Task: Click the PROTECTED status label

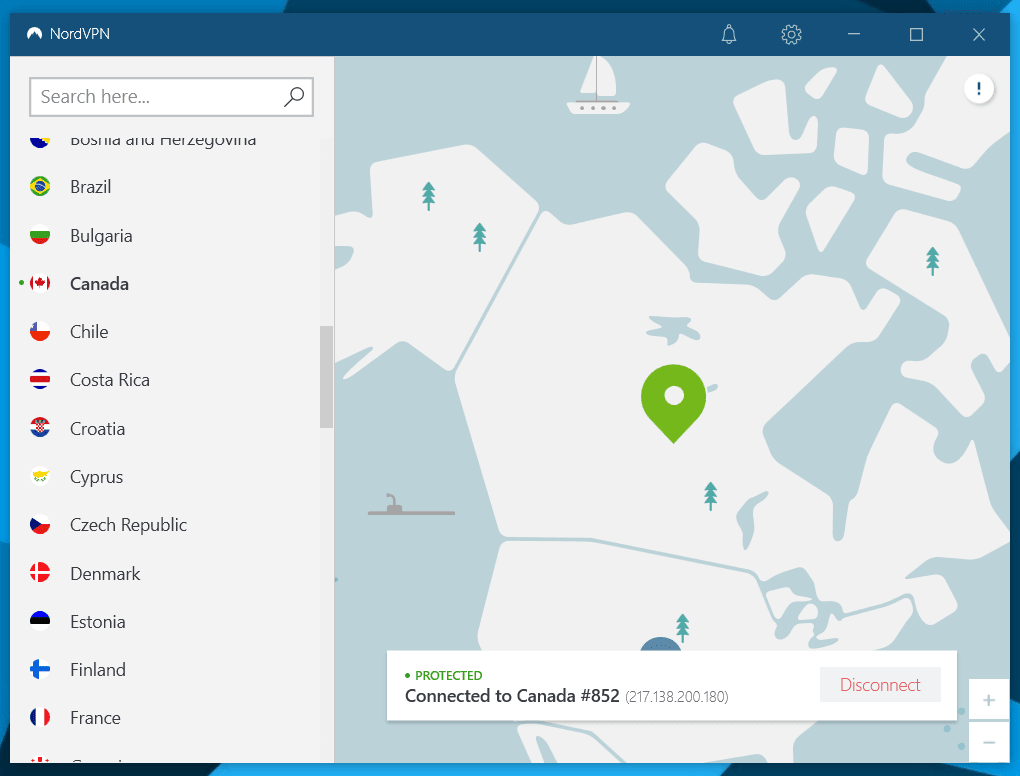Action: tap(448, 675)
